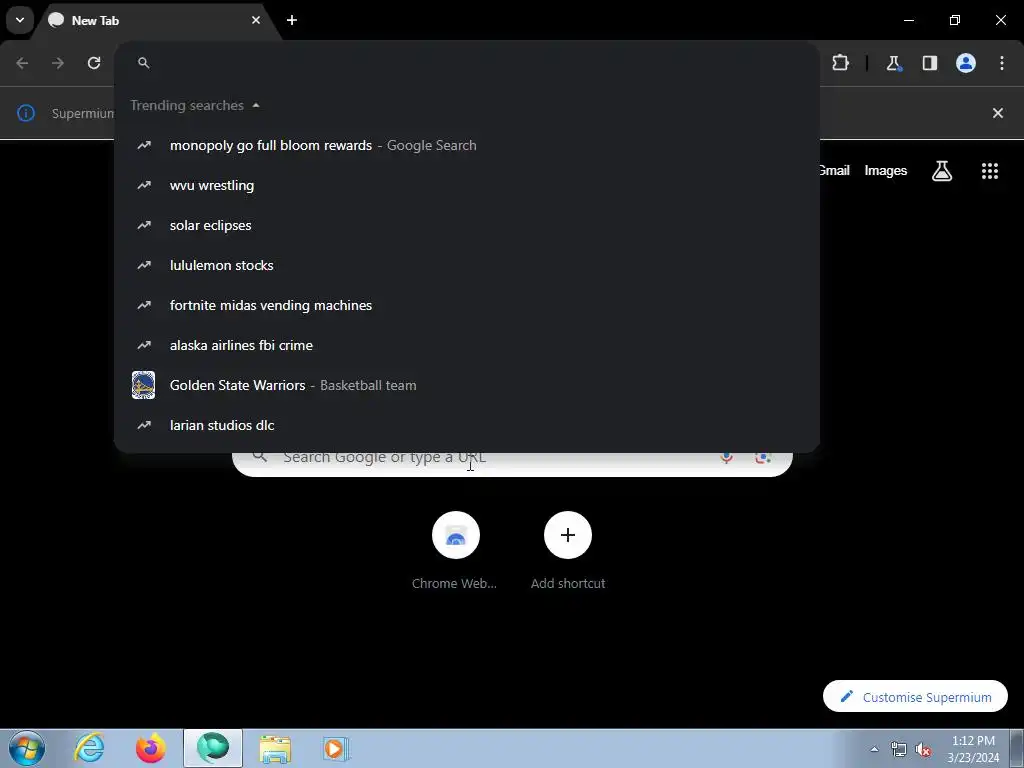Select the 'wvu wrestling' trending suggestion

coord(467,185)
